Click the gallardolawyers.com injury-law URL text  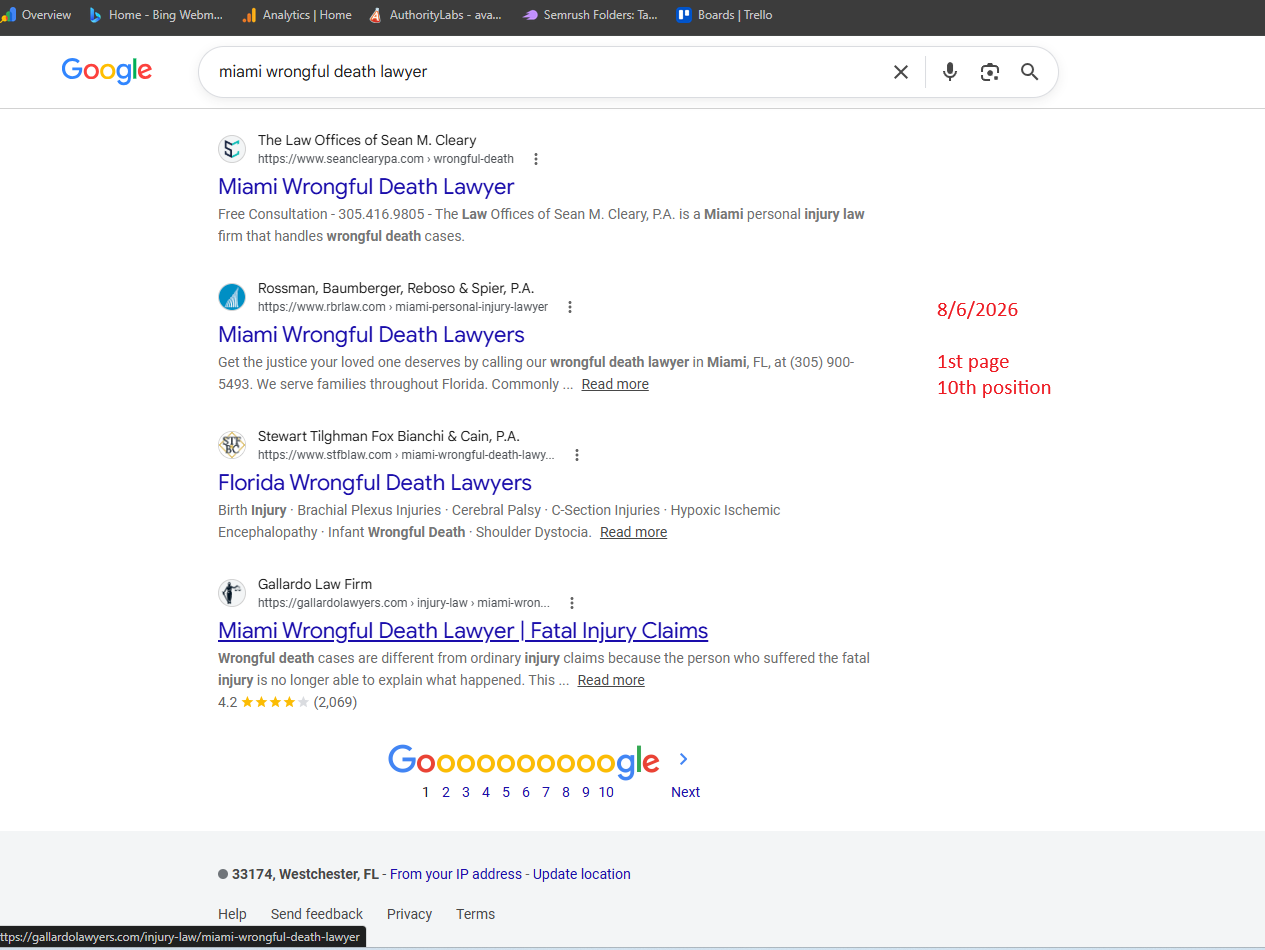pyautogui.click(x=404, y=603)
